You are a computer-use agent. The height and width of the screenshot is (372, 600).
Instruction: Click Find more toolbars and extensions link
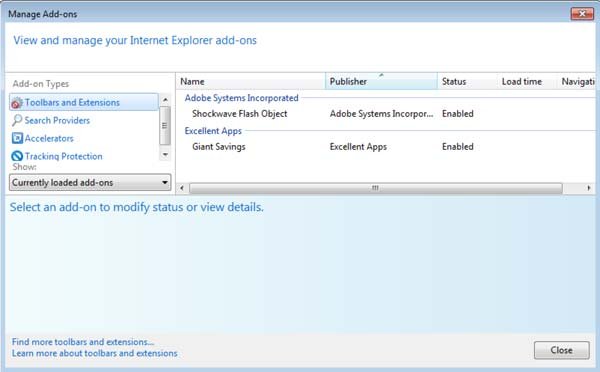(x=83, y=342)
